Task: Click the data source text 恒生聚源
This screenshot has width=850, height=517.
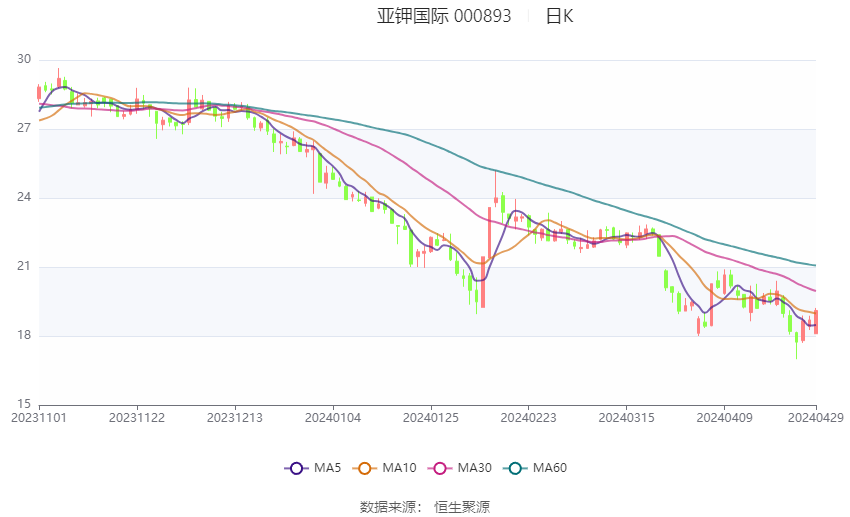Action: pos(462,507)
